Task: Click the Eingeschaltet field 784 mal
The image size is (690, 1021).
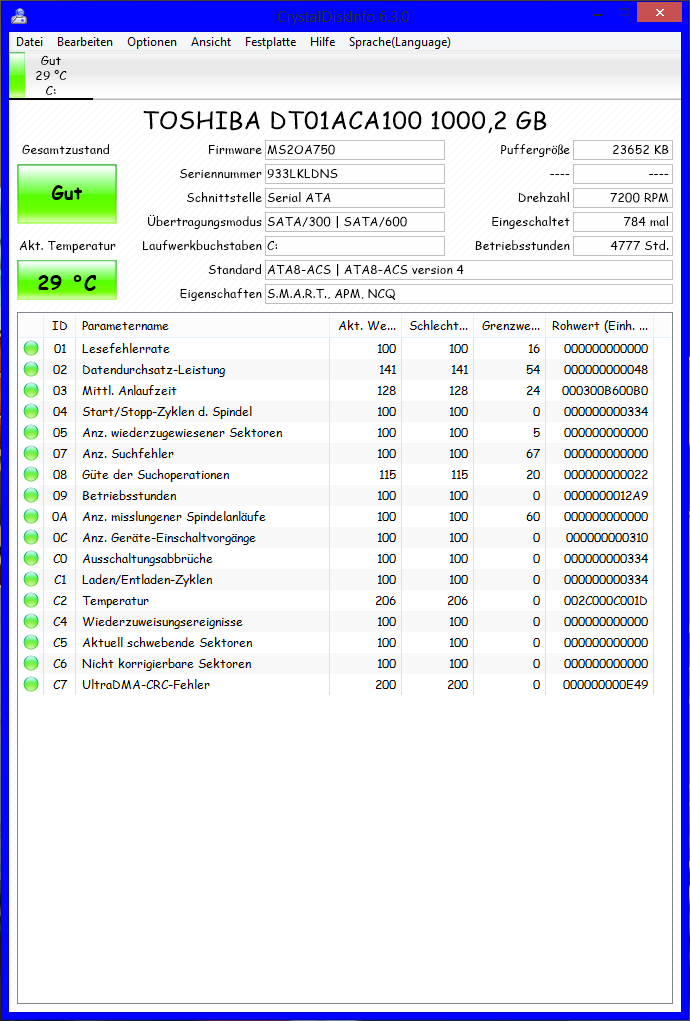Action: [x=623, y=222]
